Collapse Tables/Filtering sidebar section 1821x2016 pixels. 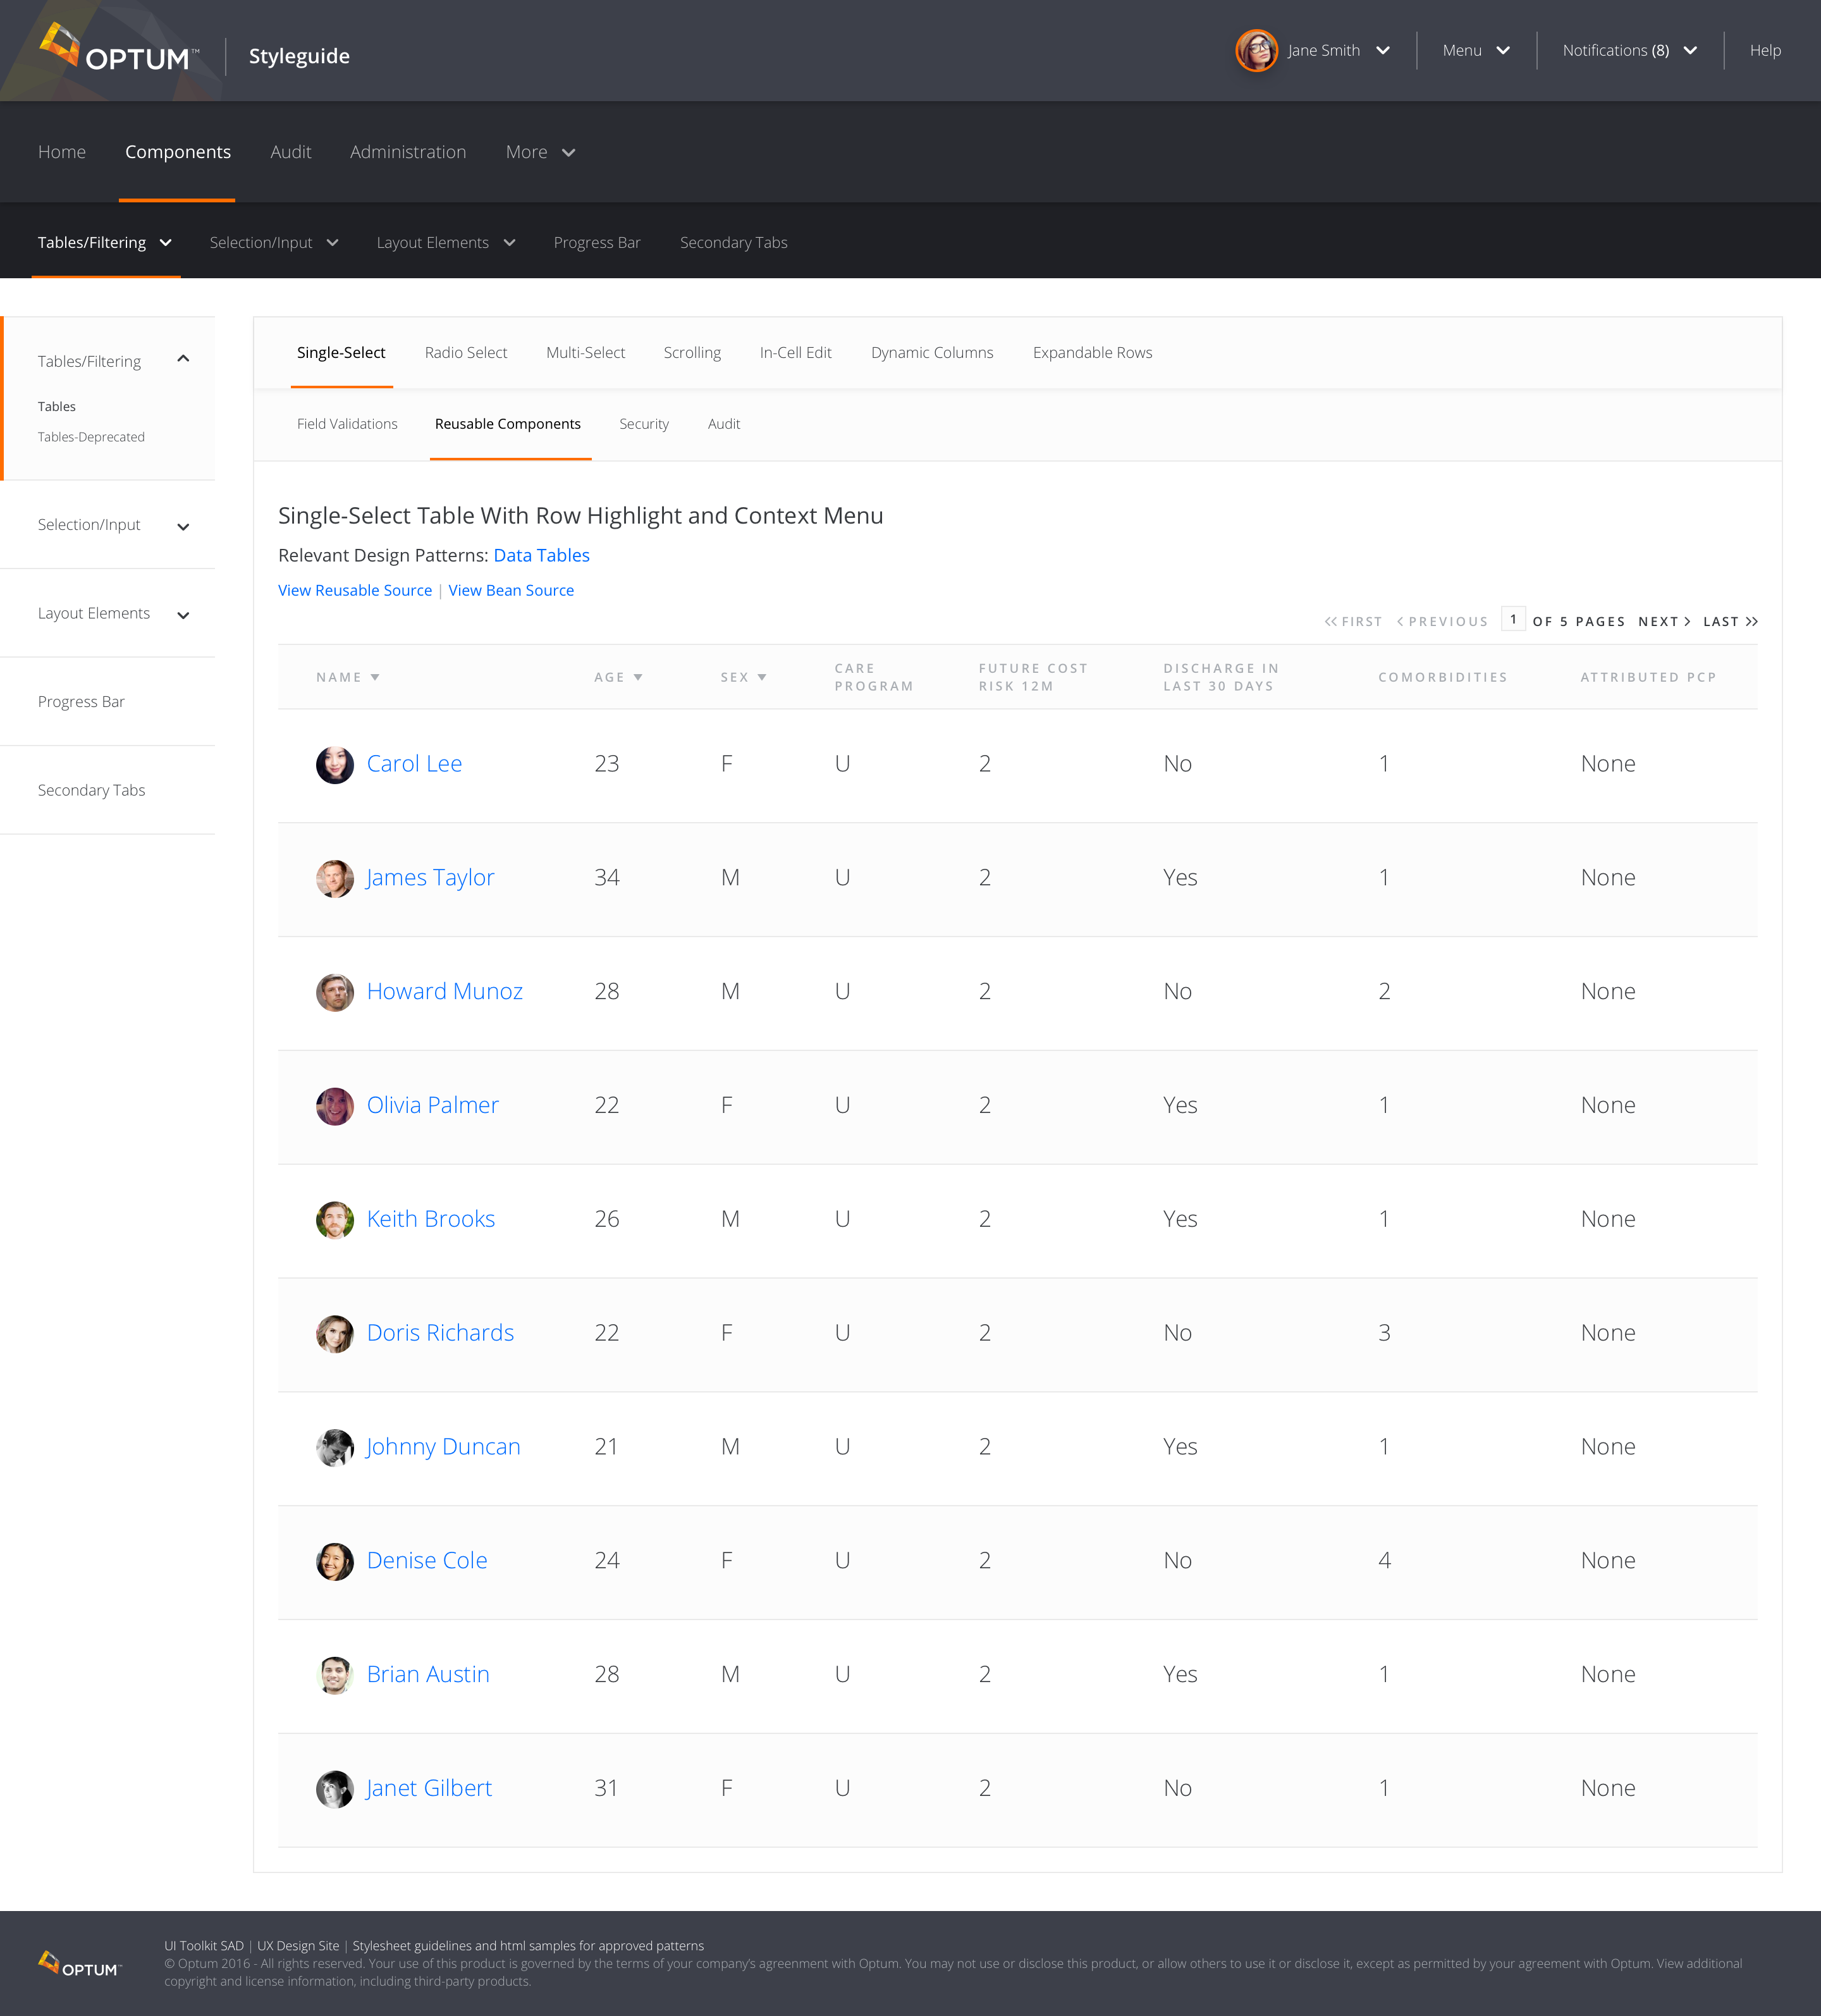pos(183,359)
